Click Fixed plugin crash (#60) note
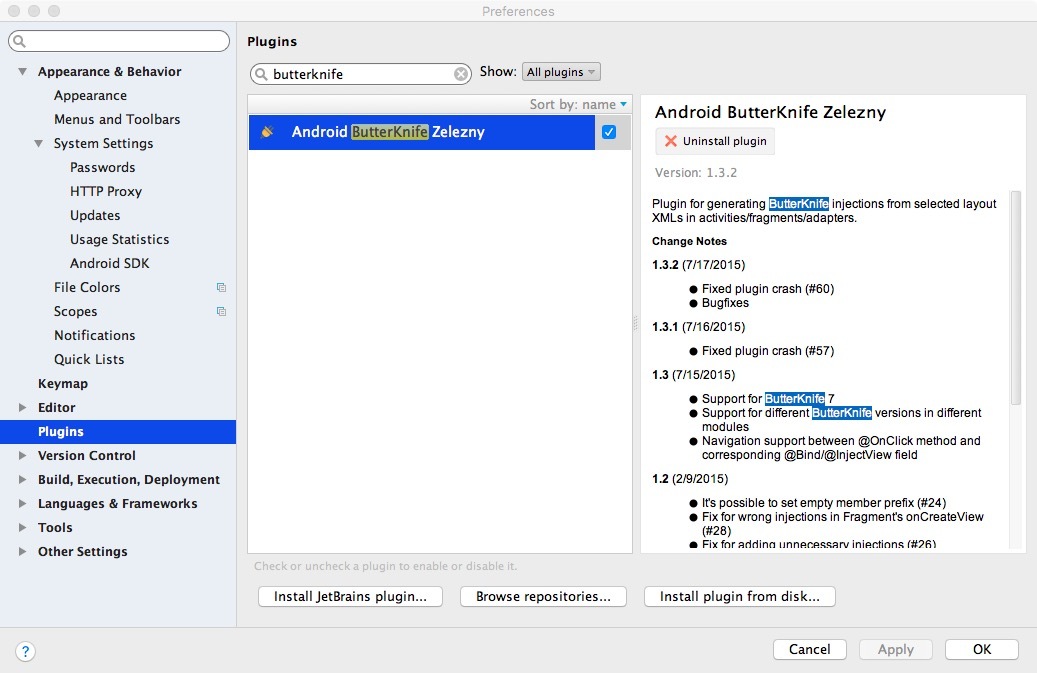Screen dimensions: 1037x673 (768, 289)
